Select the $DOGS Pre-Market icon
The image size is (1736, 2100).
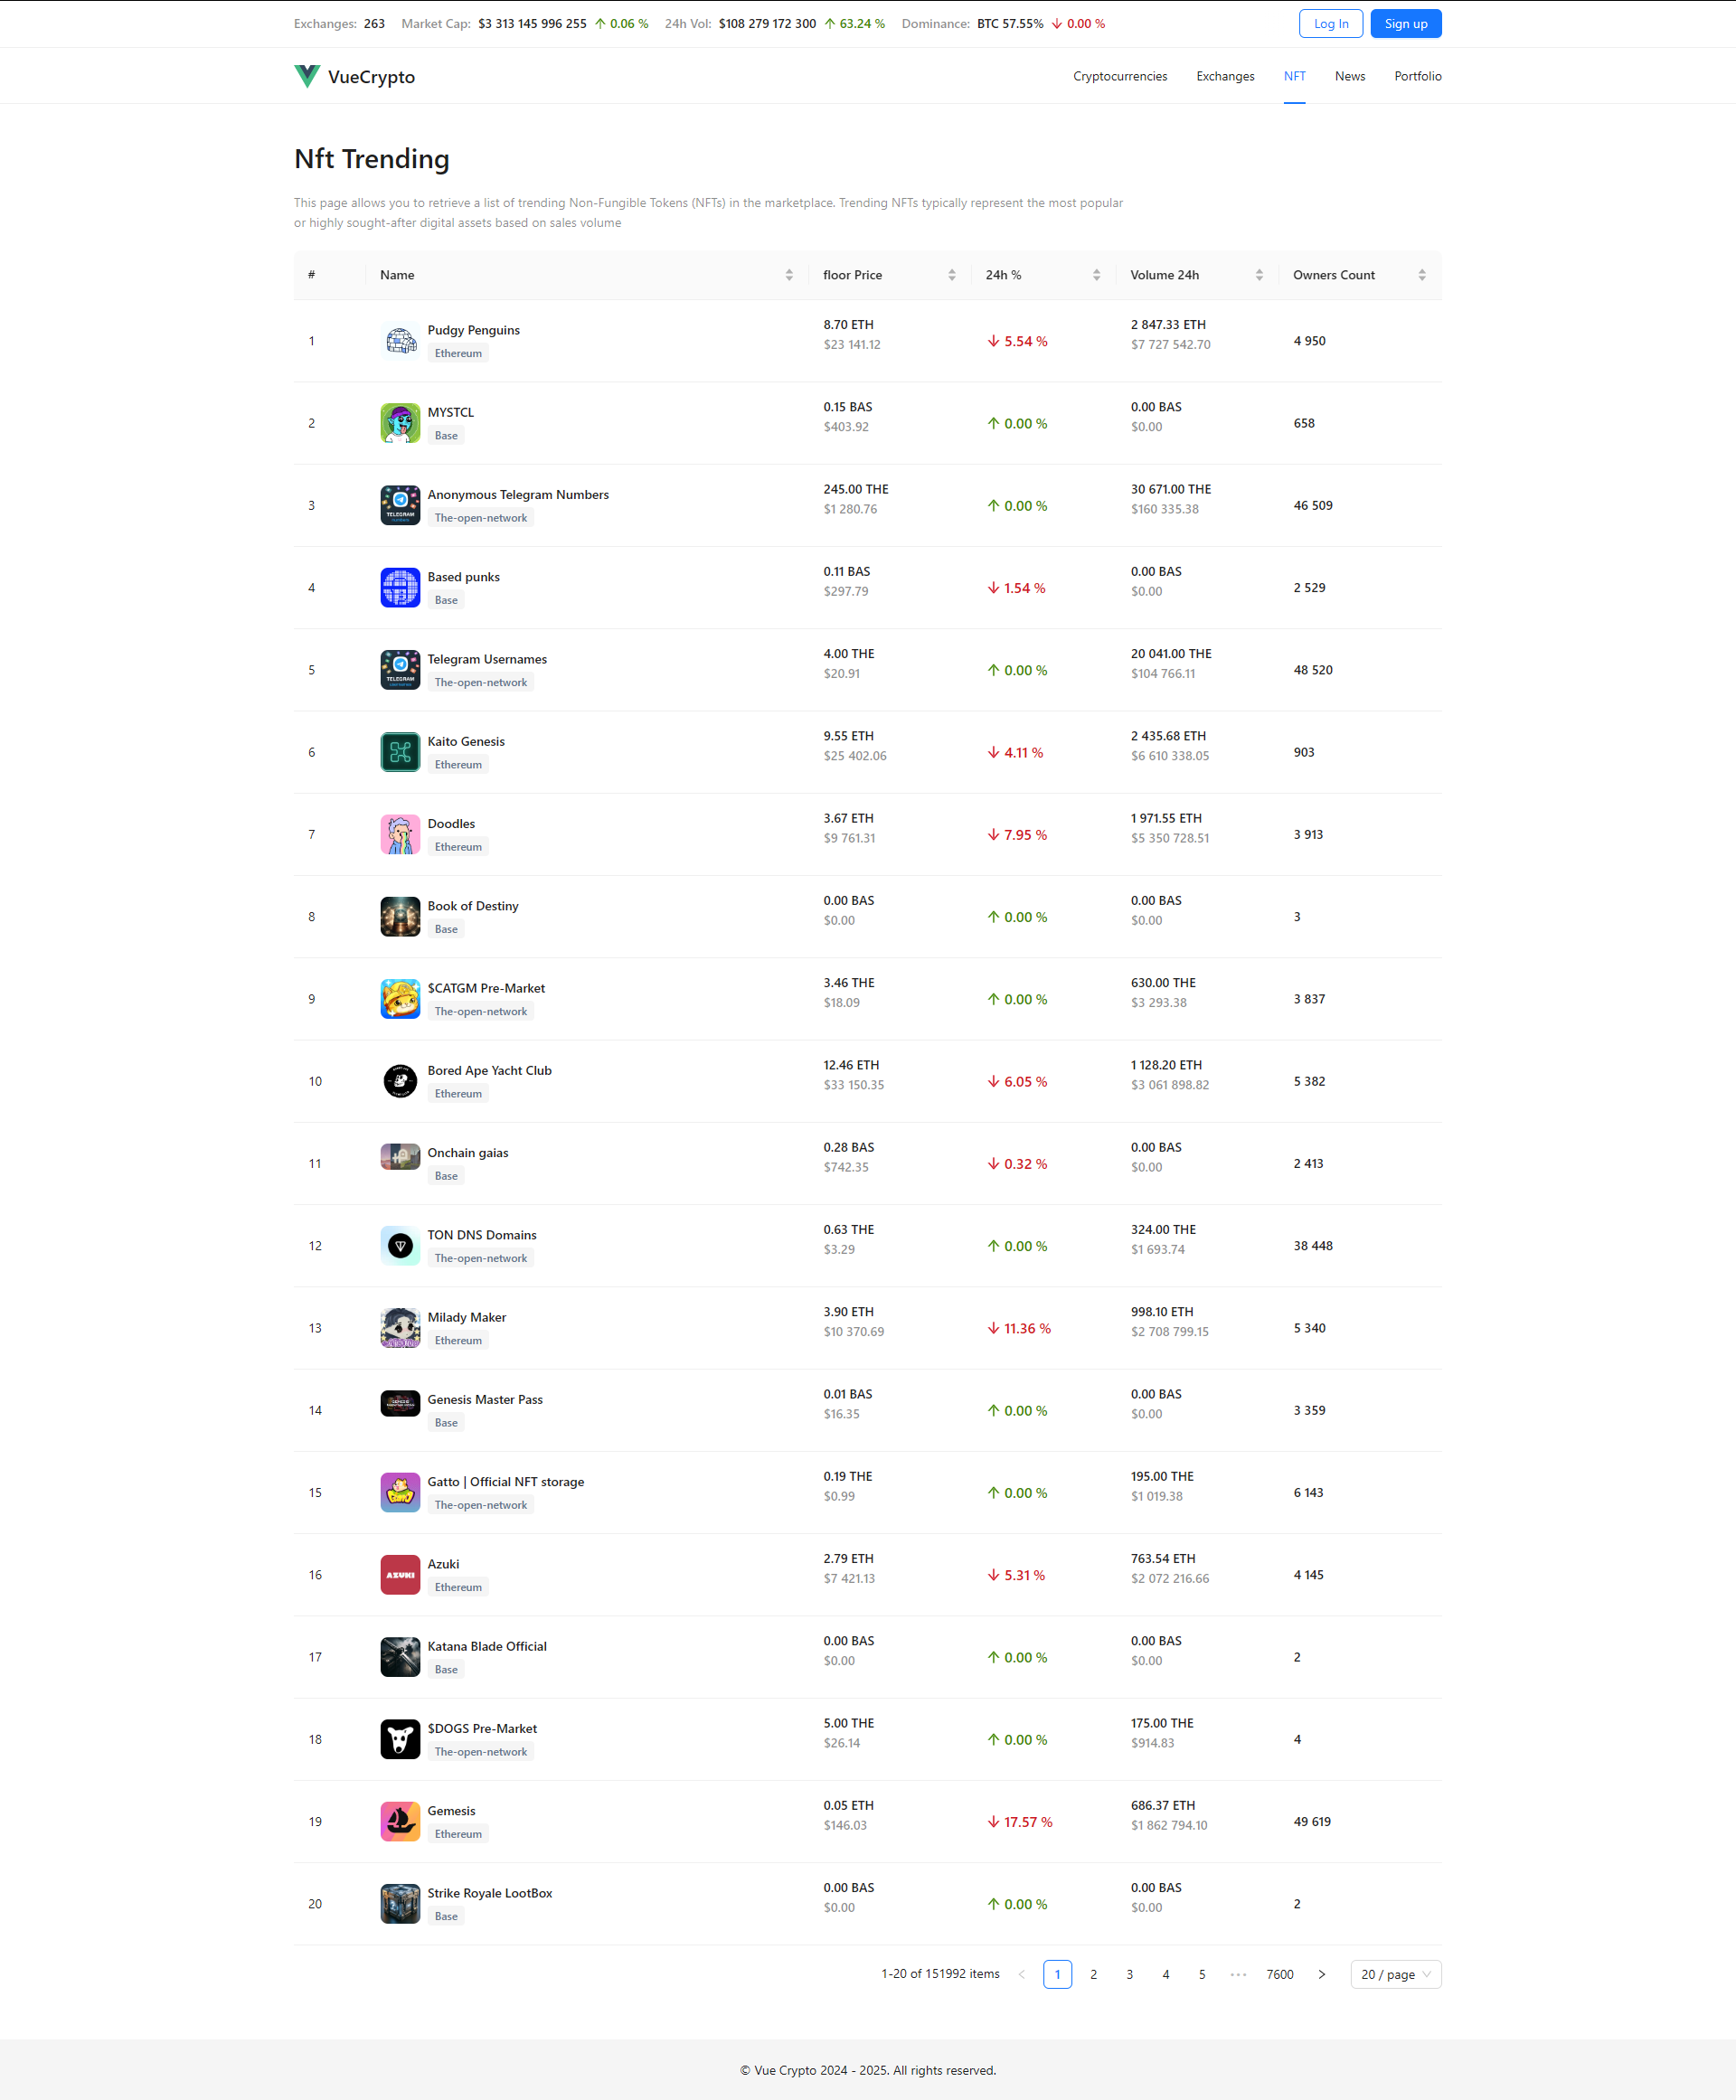pyautogui.click(x=400, y=1739)
